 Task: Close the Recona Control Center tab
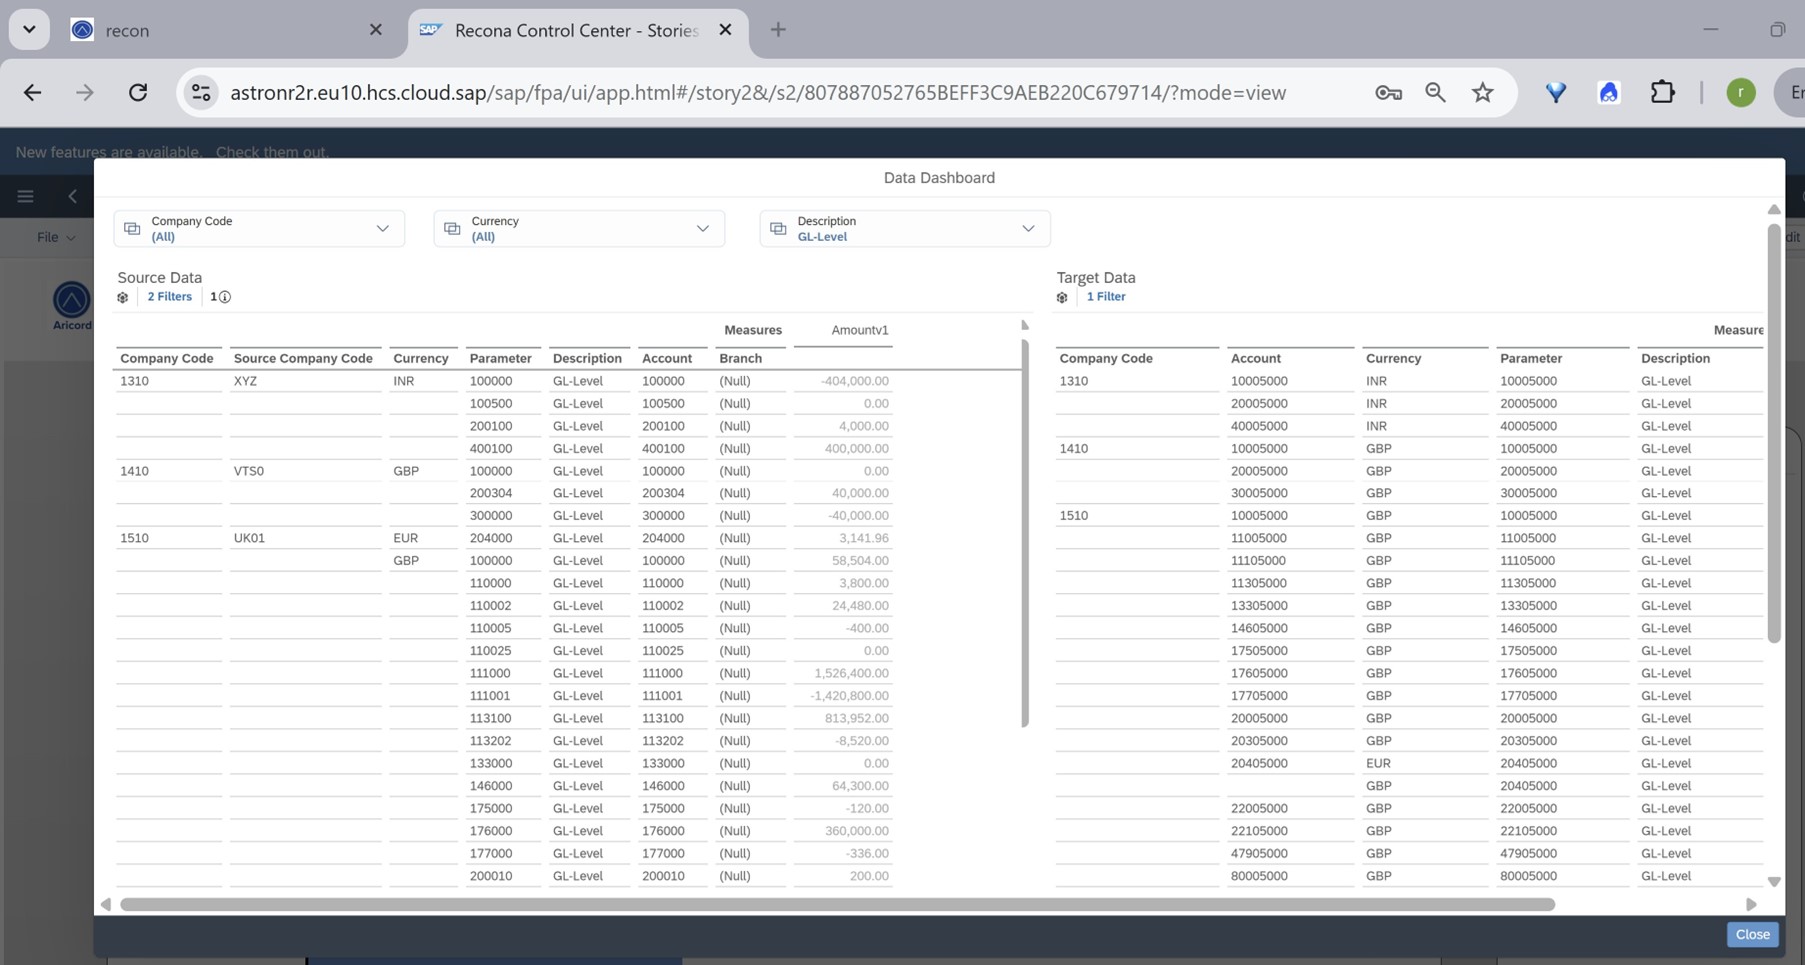click(726, 30)
